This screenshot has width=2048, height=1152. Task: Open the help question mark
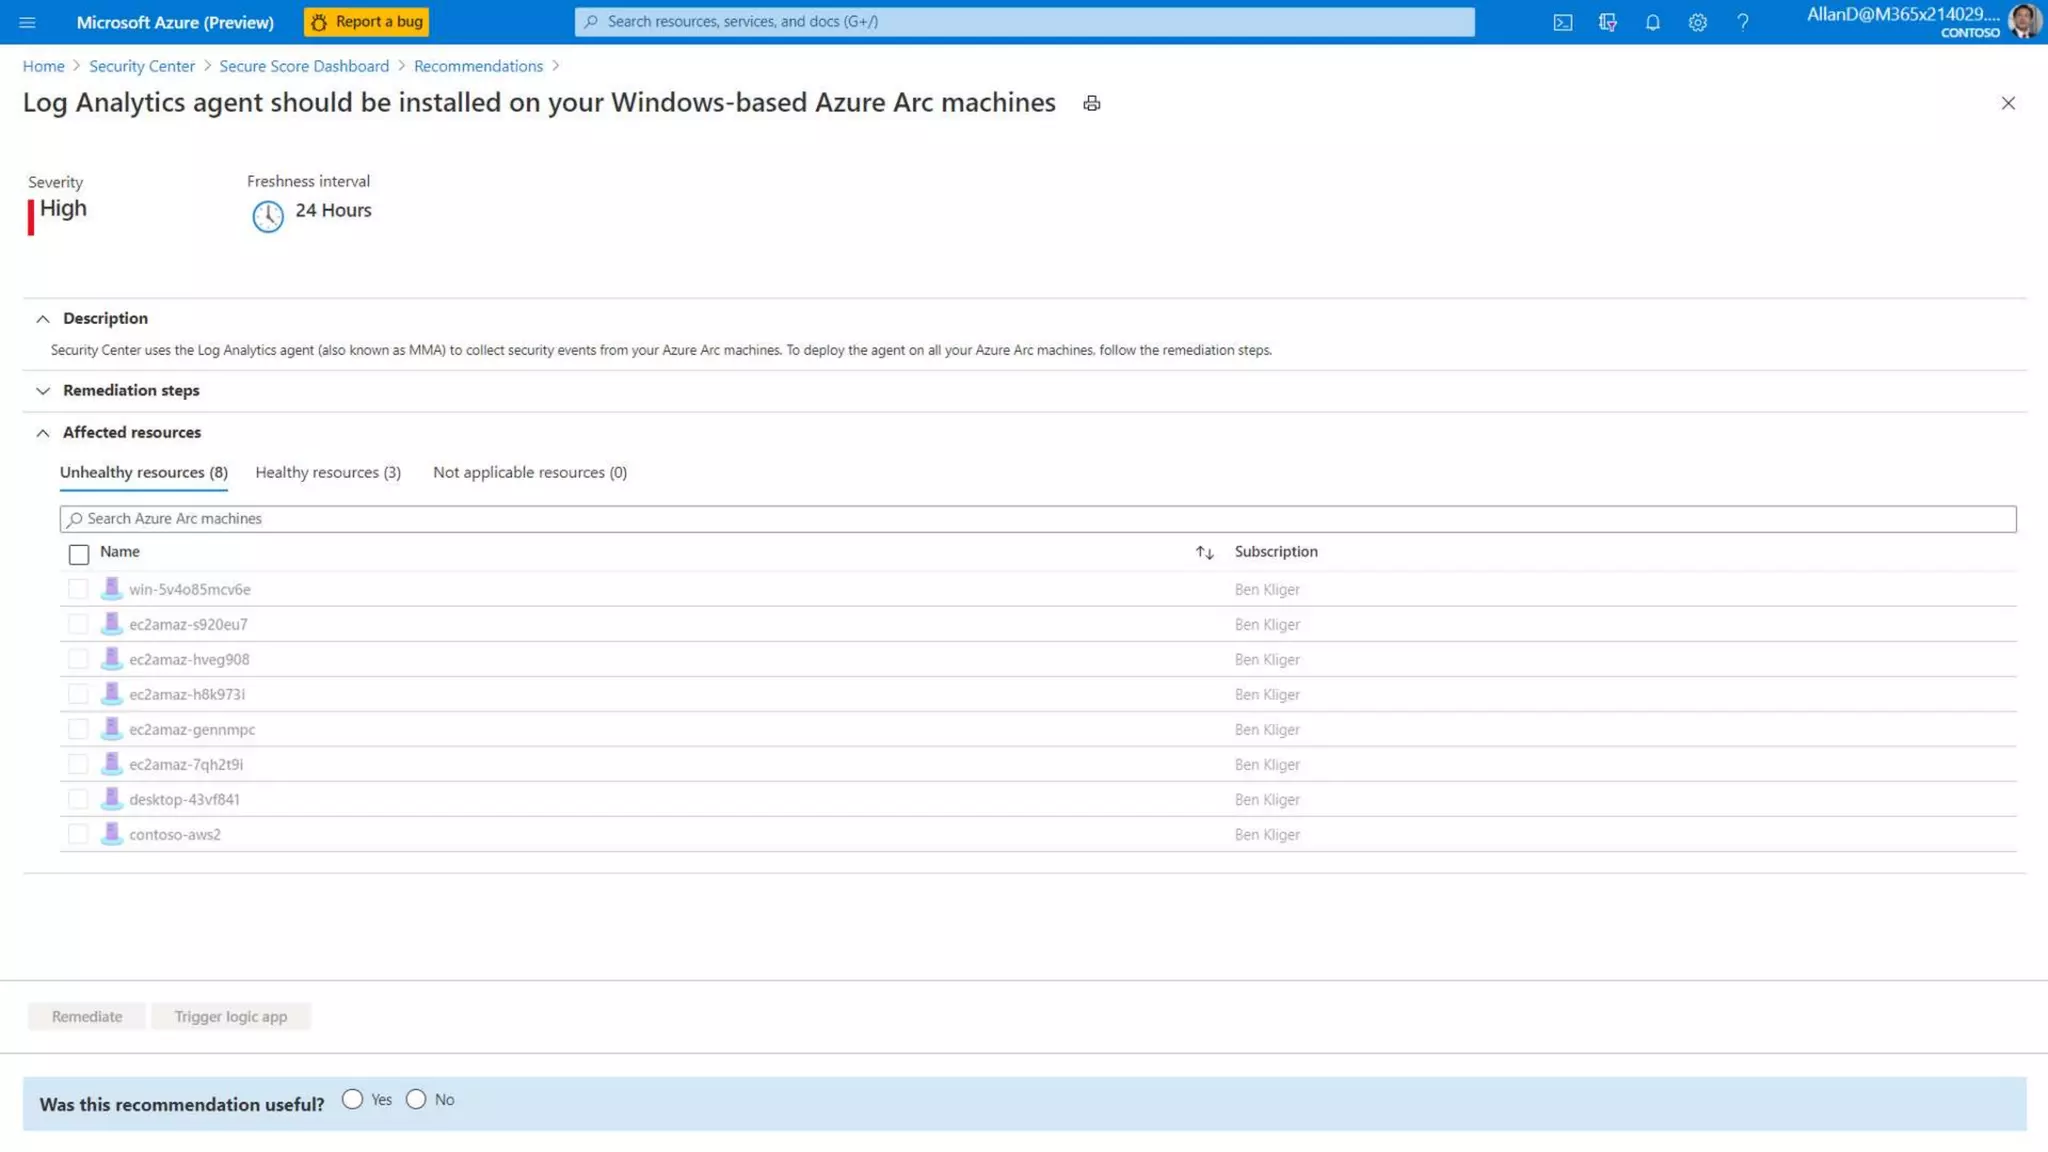1742,22
